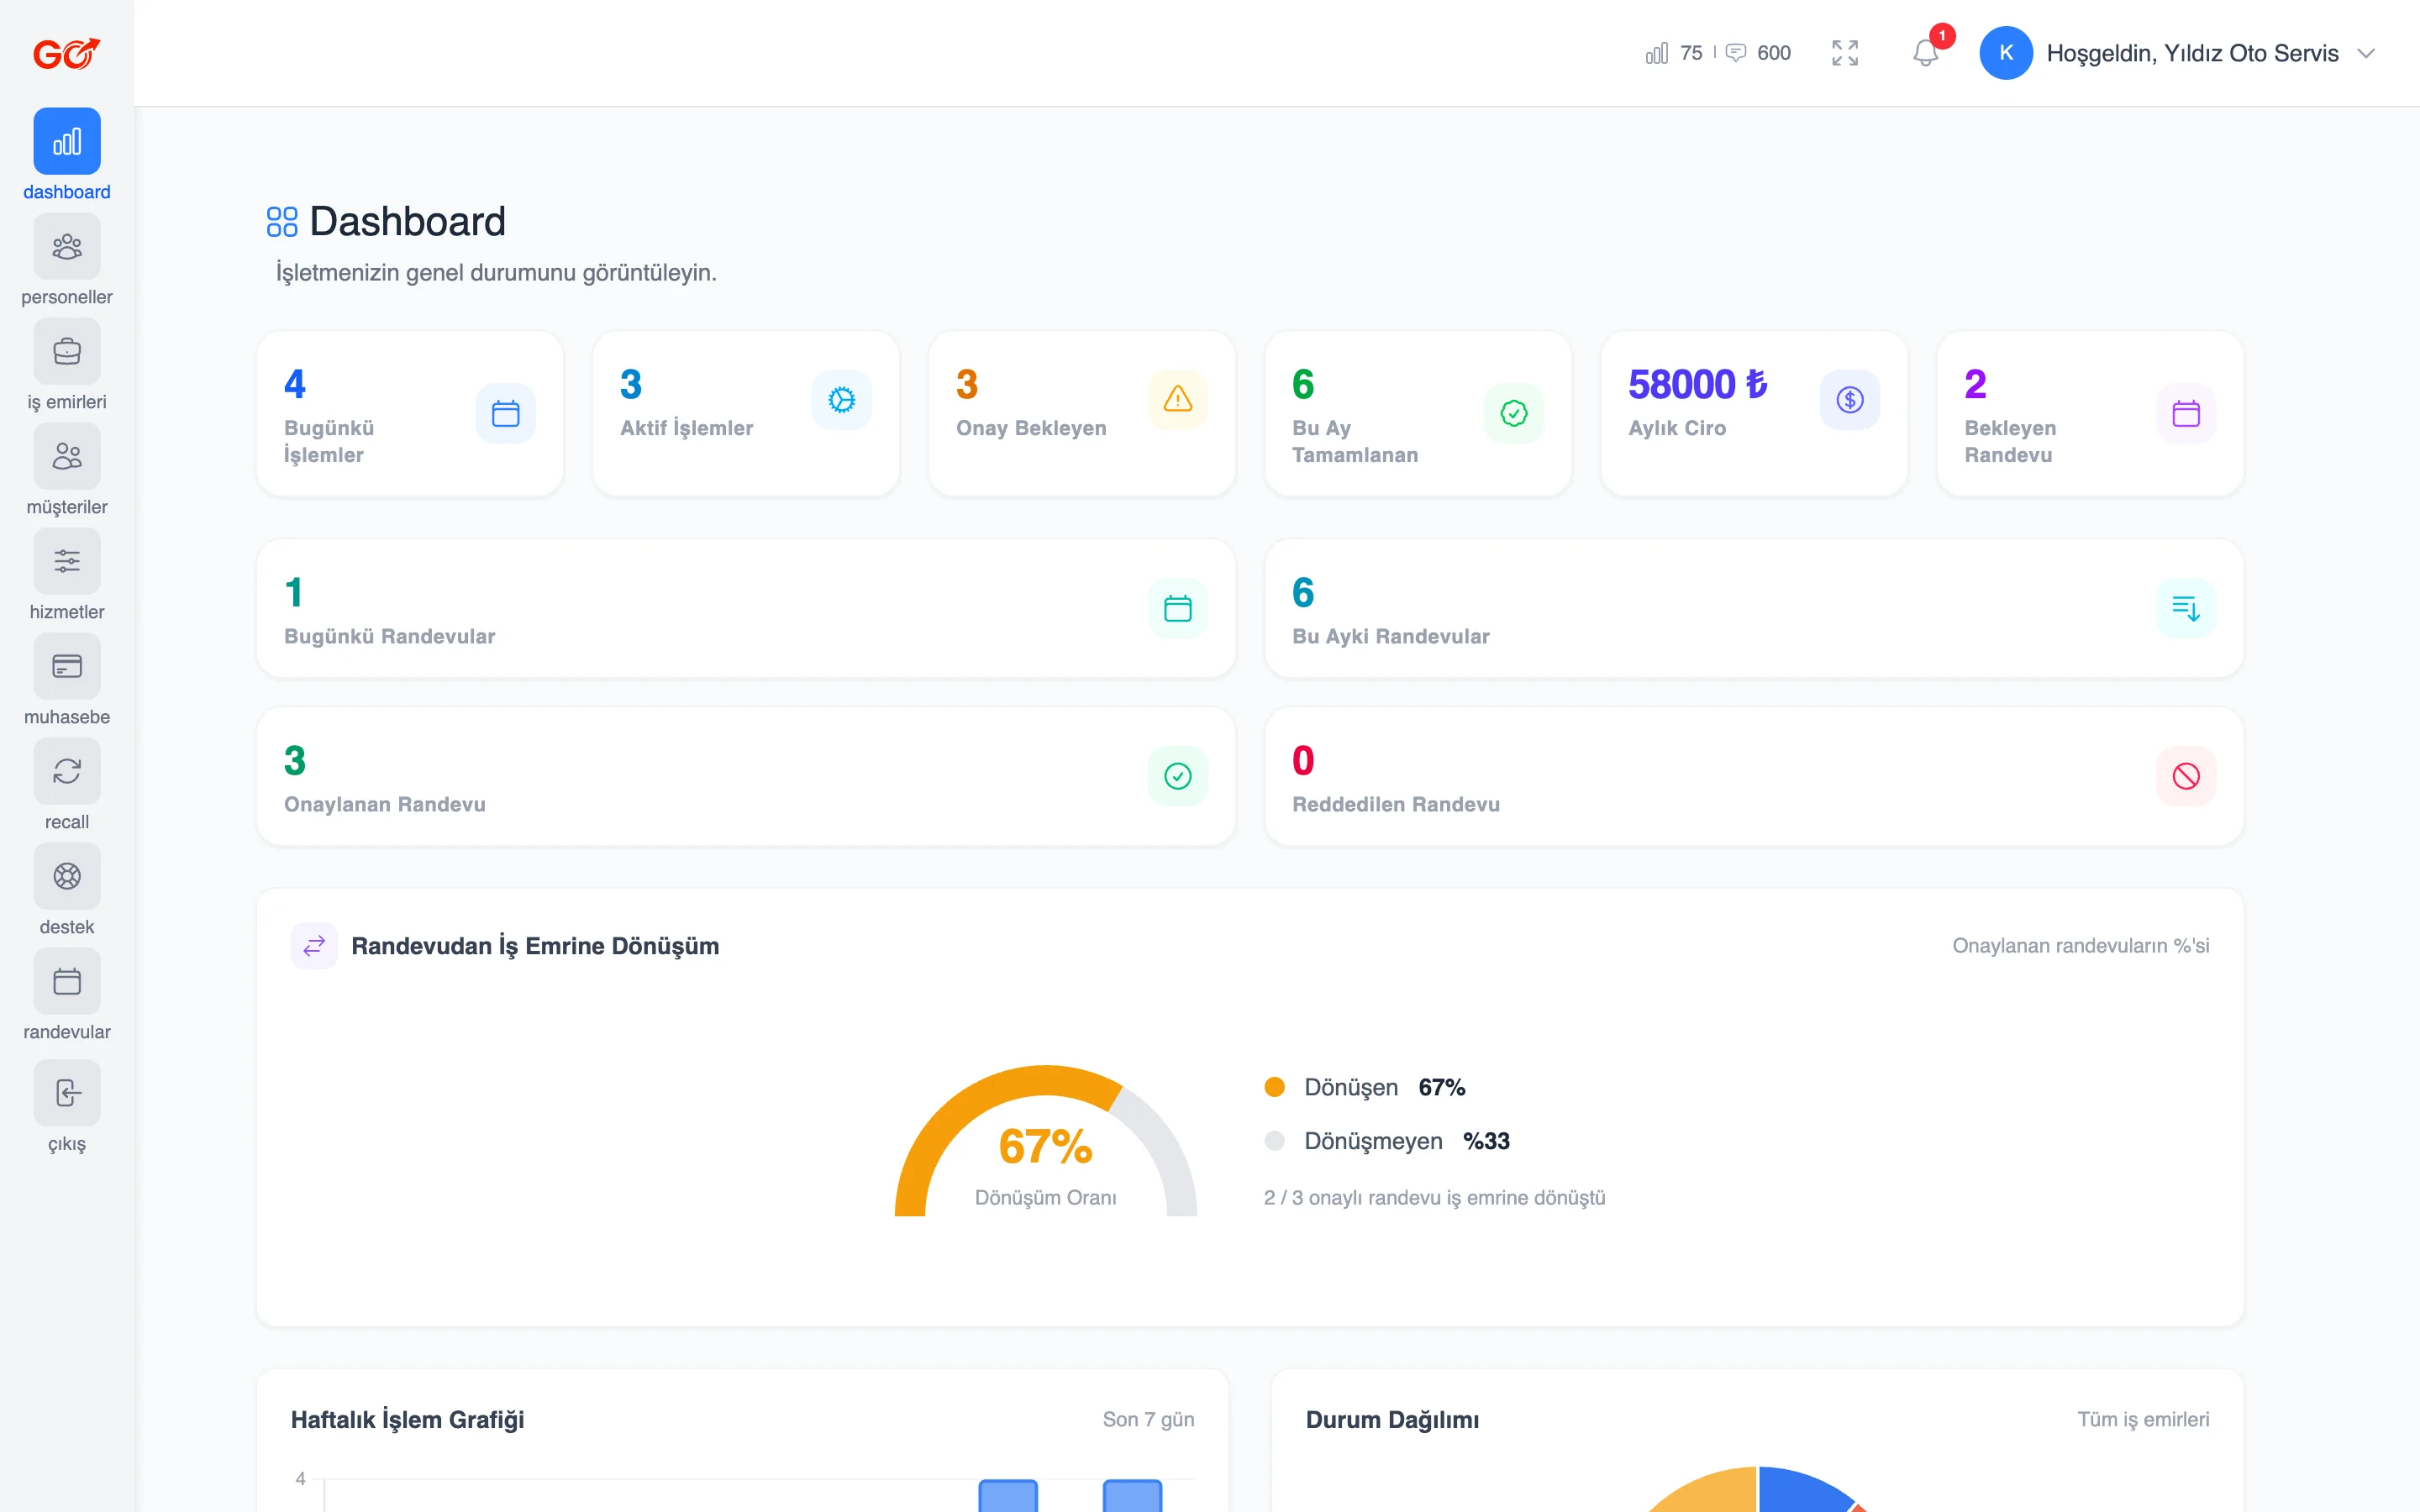Click the Bugünkü İşlemler calendar icon
The width and height of the screenshot is (2420, 1512).
506,413
